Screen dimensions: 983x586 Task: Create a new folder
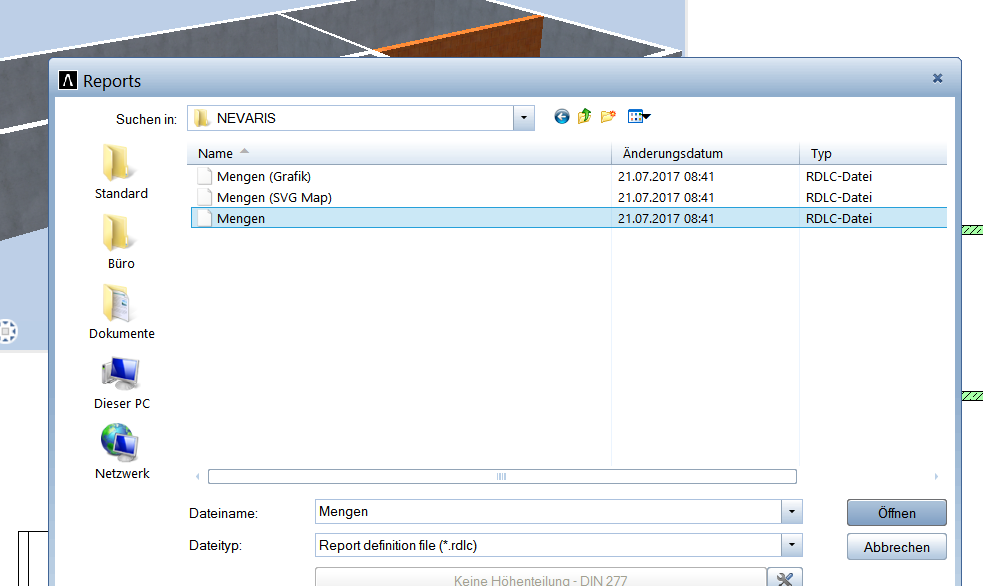[608, 117]
